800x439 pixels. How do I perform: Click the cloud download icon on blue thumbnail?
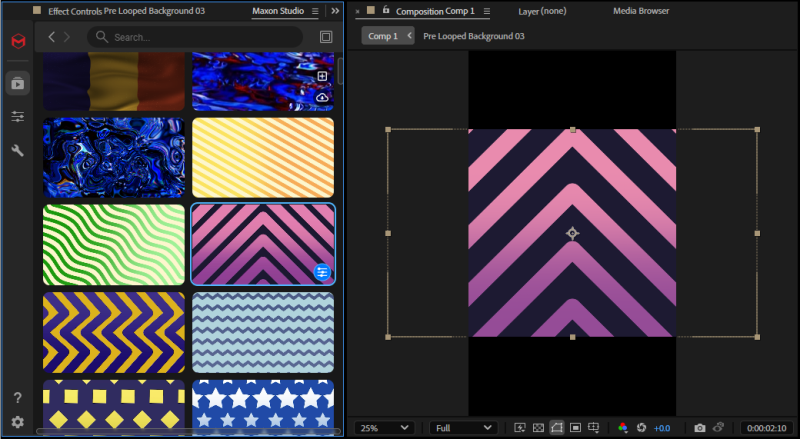click(x=322, y=97)
